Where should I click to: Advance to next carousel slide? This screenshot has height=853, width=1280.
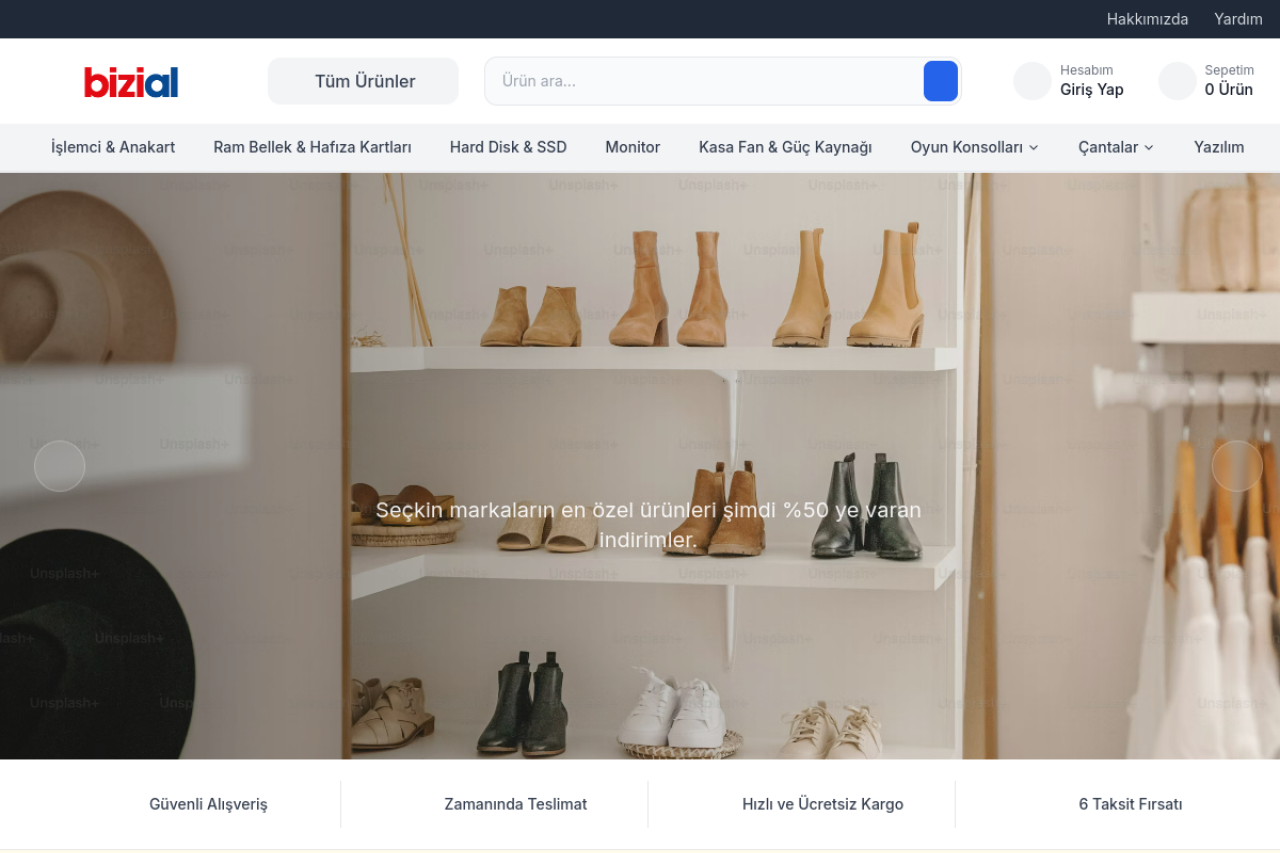point(1237,466)
